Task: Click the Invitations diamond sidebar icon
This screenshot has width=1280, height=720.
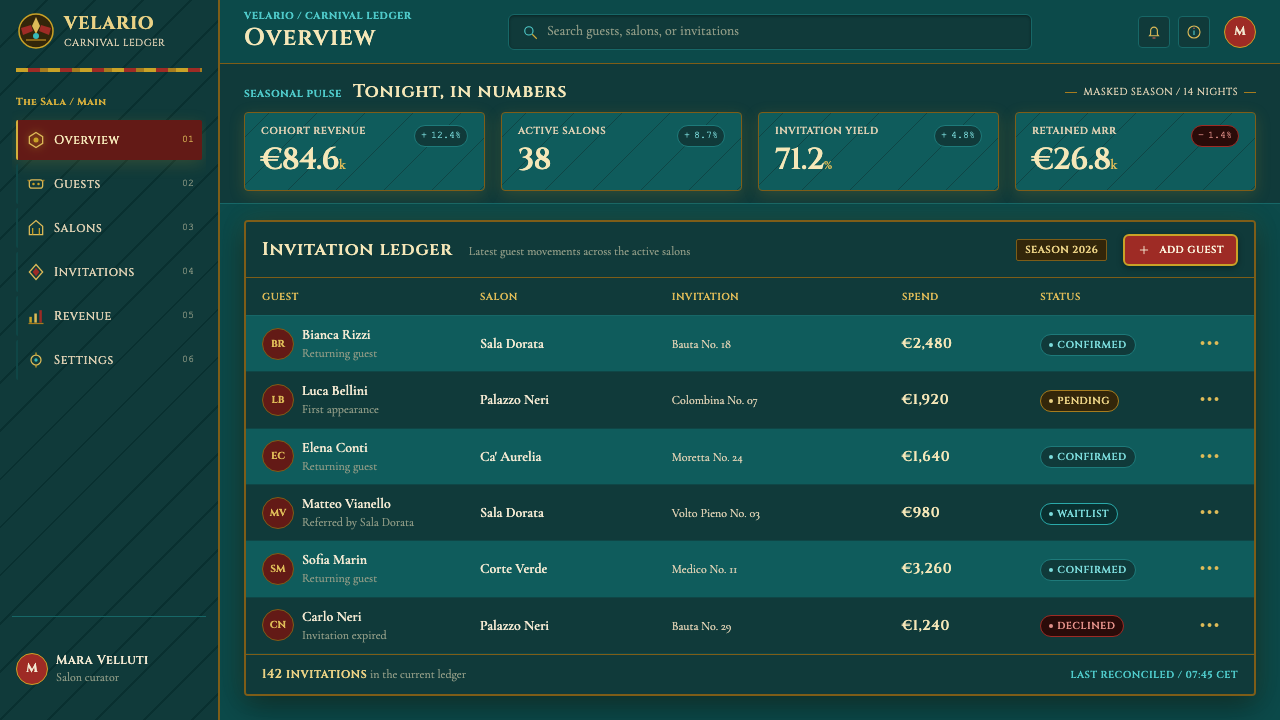Action: pos(36,272)
